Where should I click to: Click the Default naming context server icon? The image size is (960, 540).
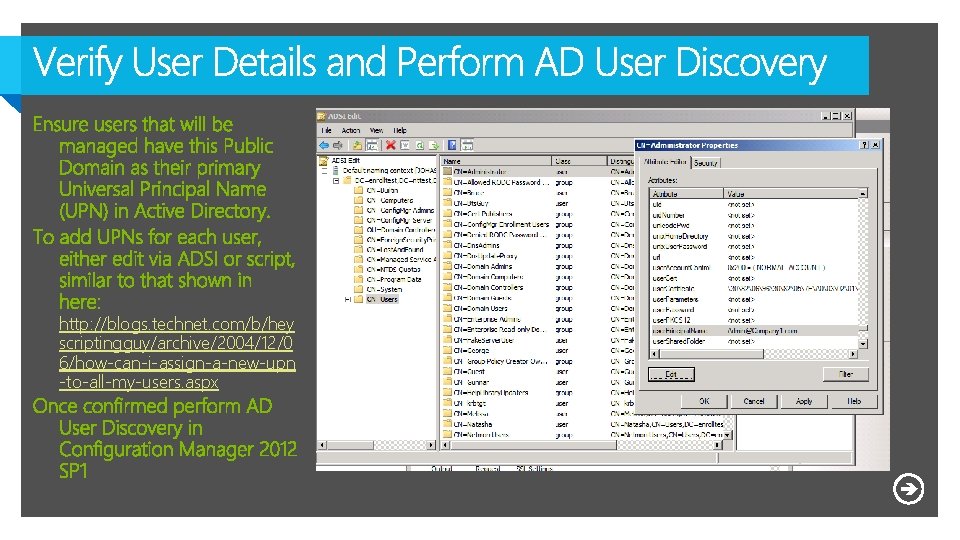click(x=336, y=170)
